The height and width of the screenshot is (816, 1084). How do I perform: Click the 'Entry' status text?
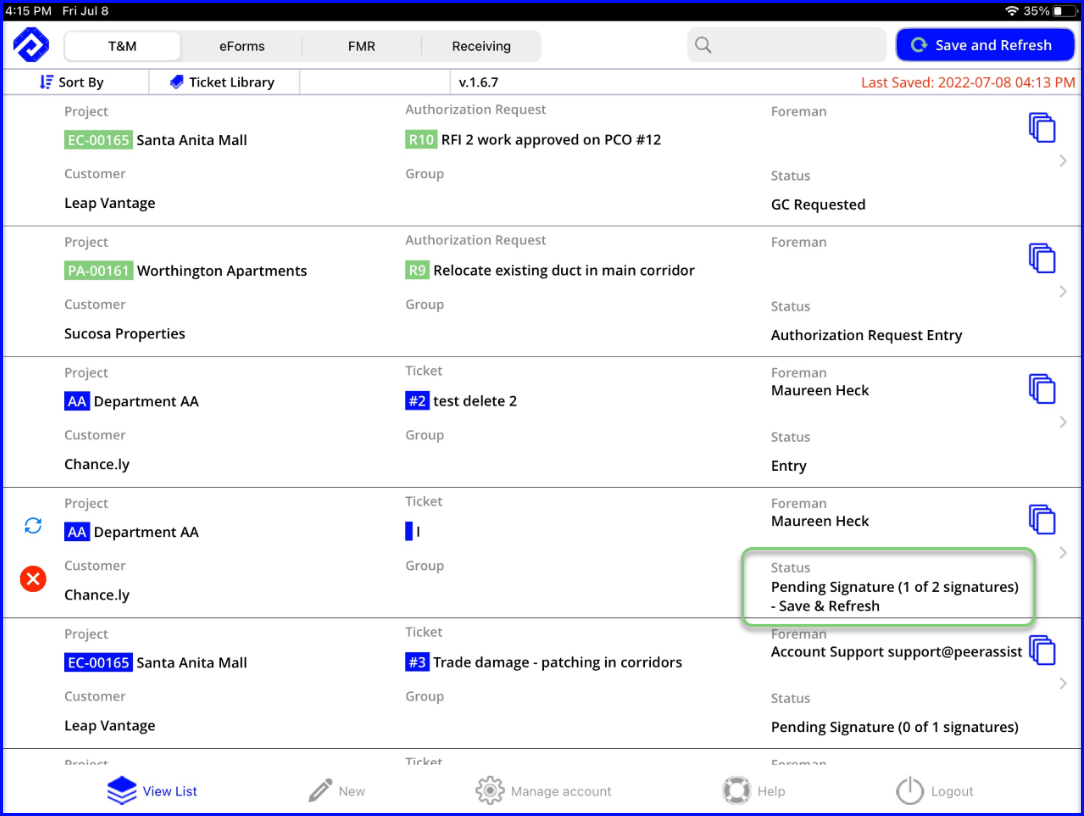click(789, 466)
